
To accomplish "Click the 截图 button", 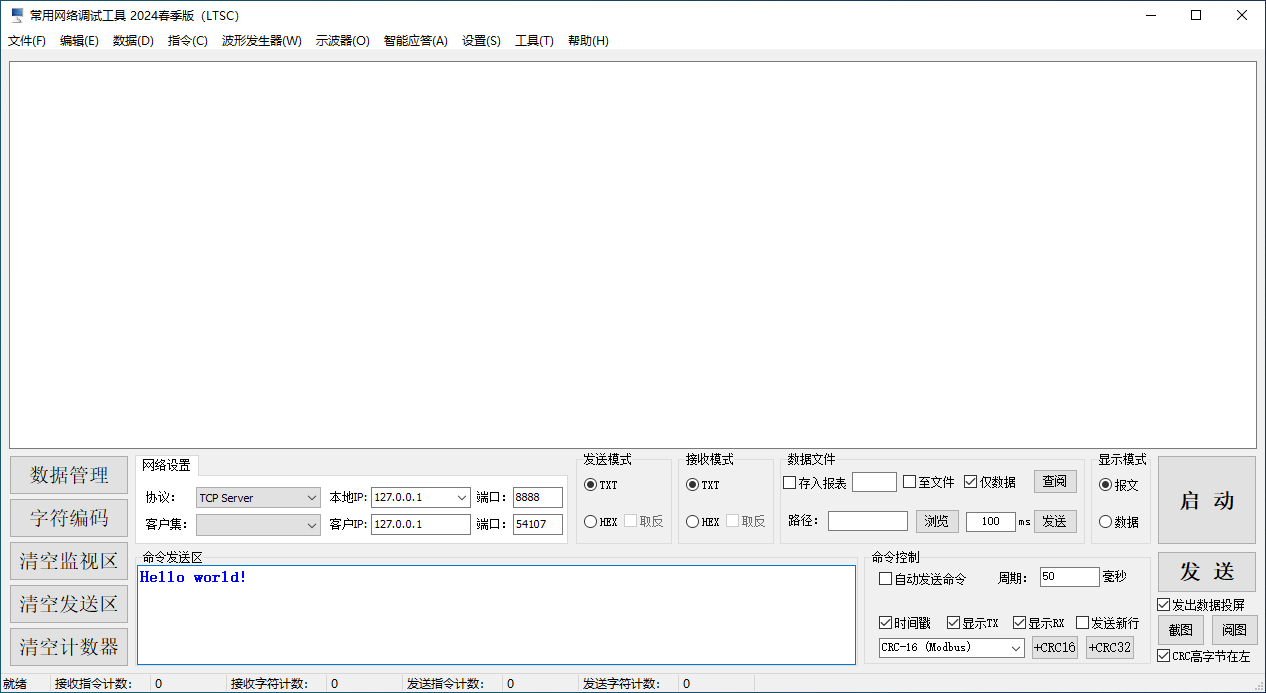I will tap(1181, 630).
